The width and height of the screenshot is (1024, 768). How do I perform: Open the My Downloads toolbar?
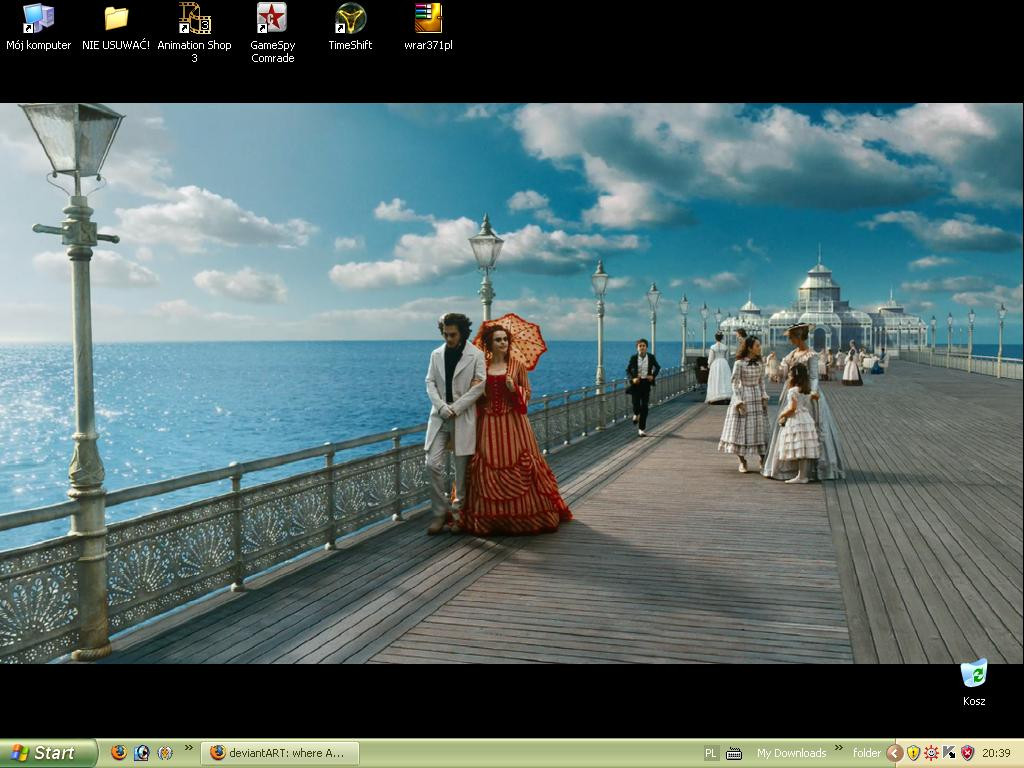point(792,753)
